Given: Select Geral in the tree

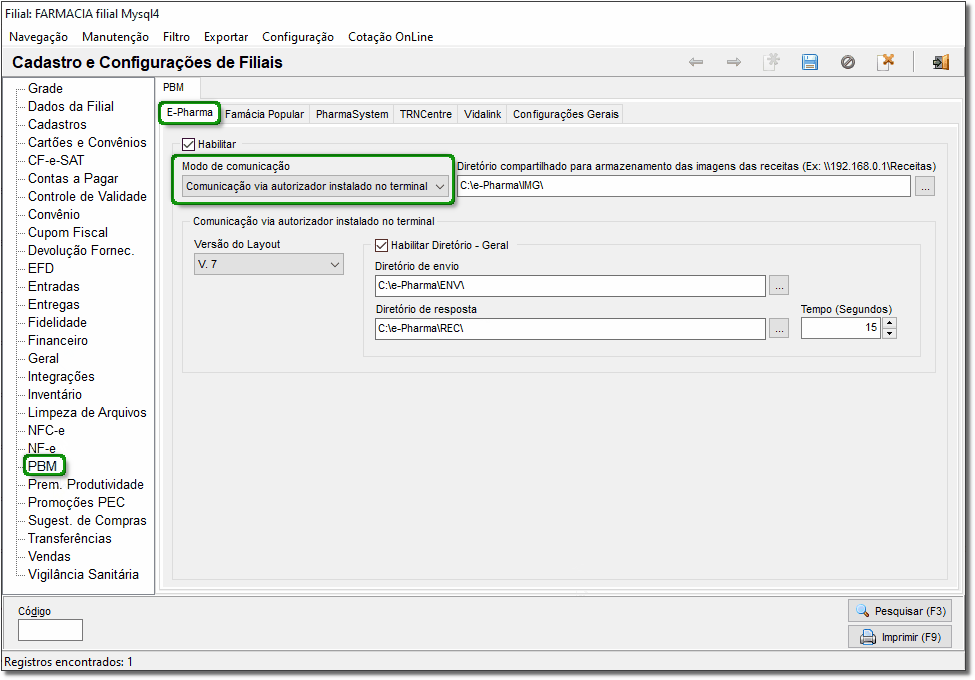Looking at the screenshot, I should (x=44, y=359).
